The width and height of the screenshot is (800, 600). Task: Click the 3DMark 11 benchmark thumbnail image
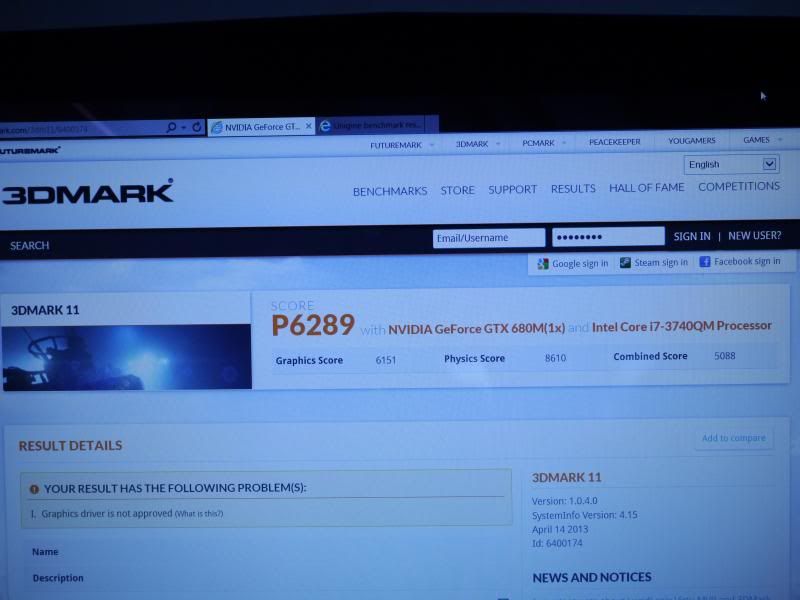[x=127, y=357]
